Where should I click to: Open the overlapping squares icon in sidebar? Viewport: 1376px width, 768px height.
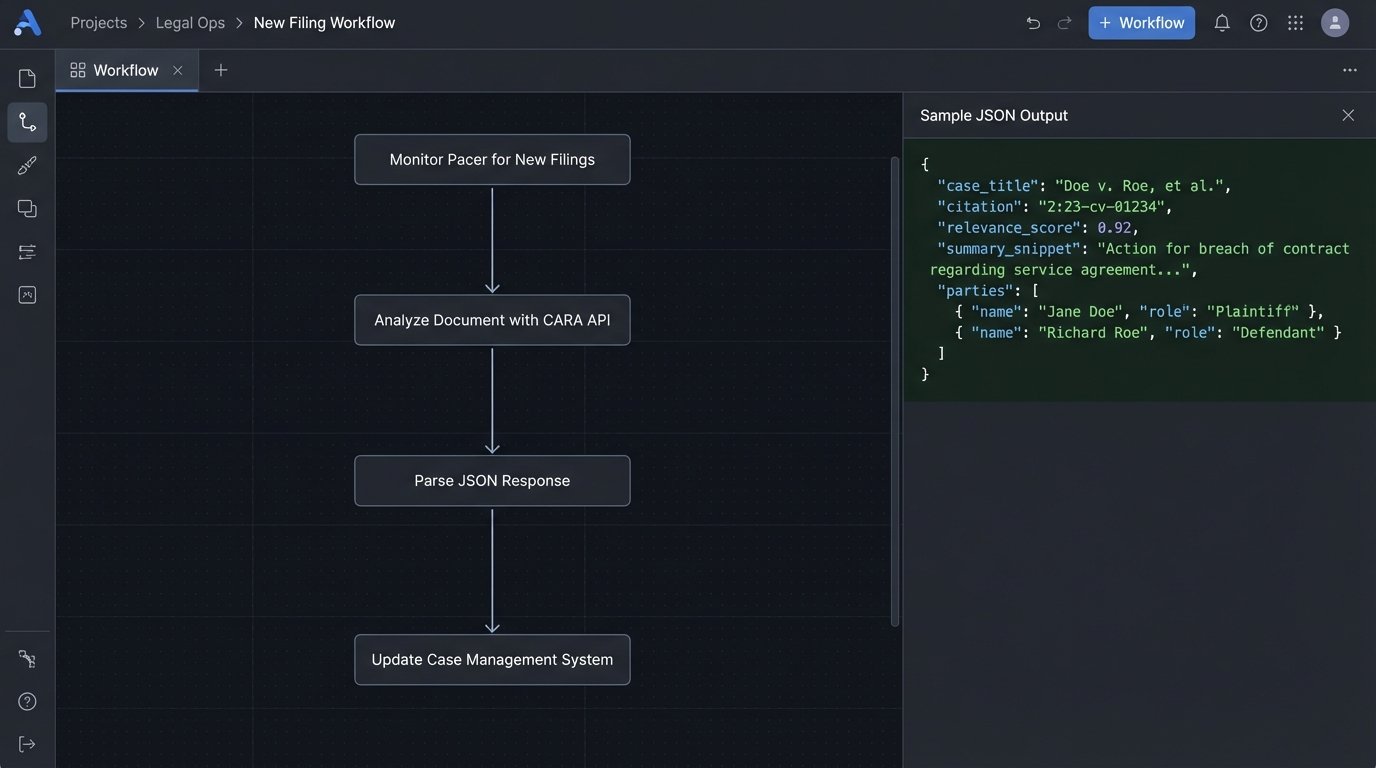click(x=27, y=208)
